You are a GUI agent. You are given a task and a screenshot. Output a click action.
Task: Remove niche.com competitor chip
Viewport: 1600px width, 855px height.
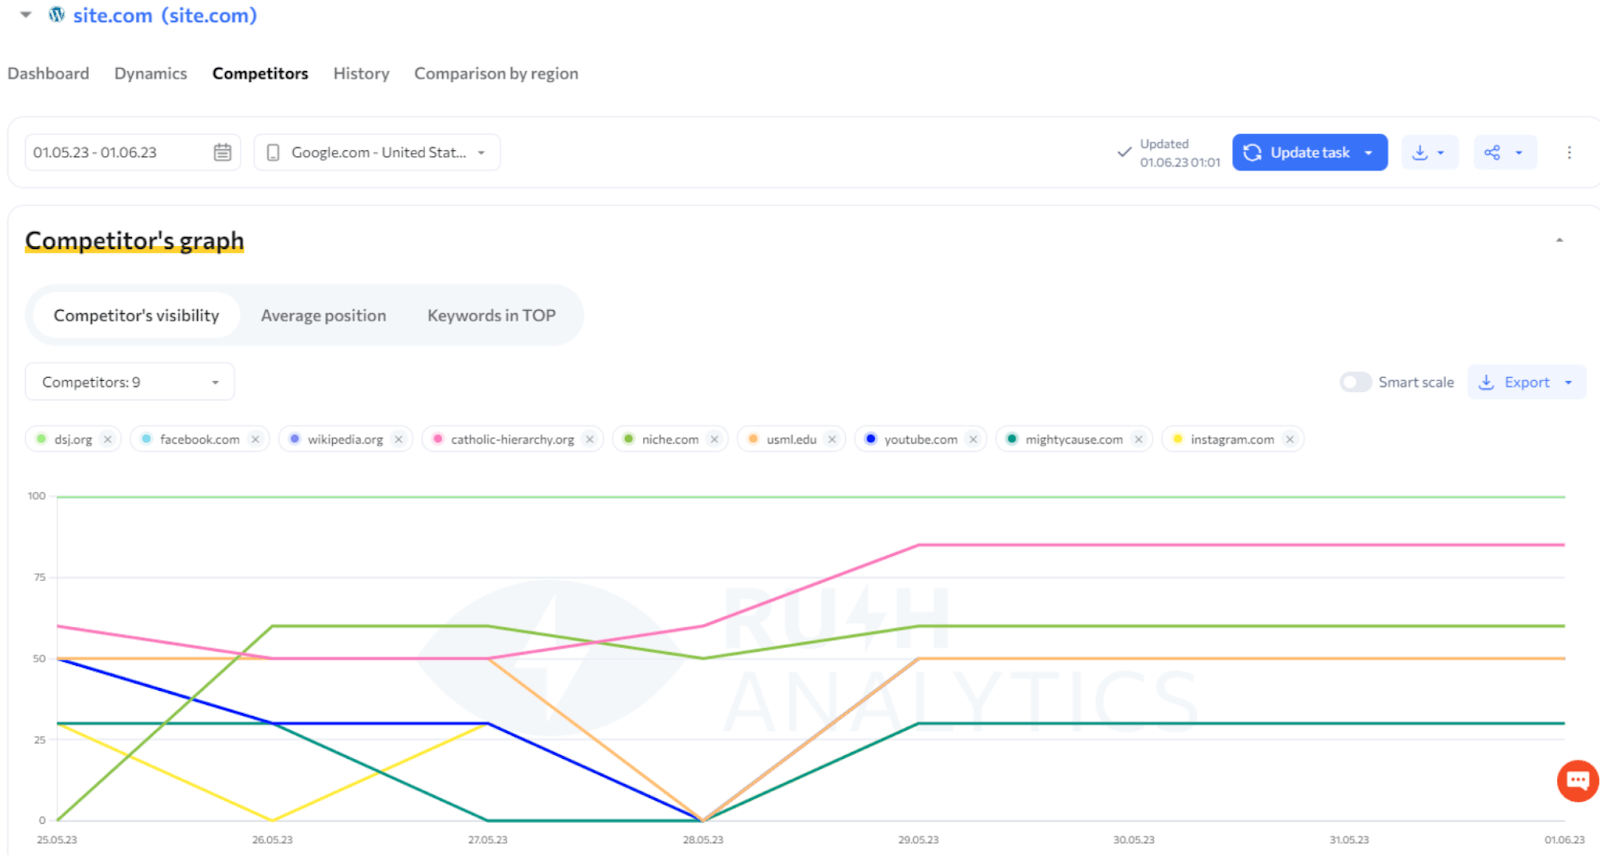click(714, 439)
